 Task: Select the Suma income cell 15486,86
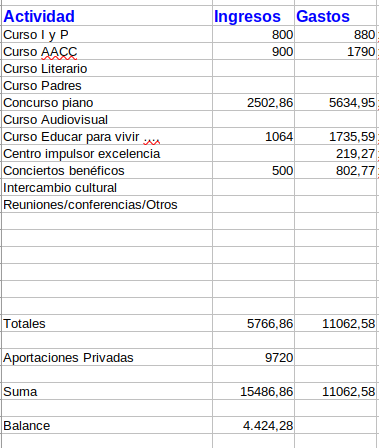[x=253, y=391]
